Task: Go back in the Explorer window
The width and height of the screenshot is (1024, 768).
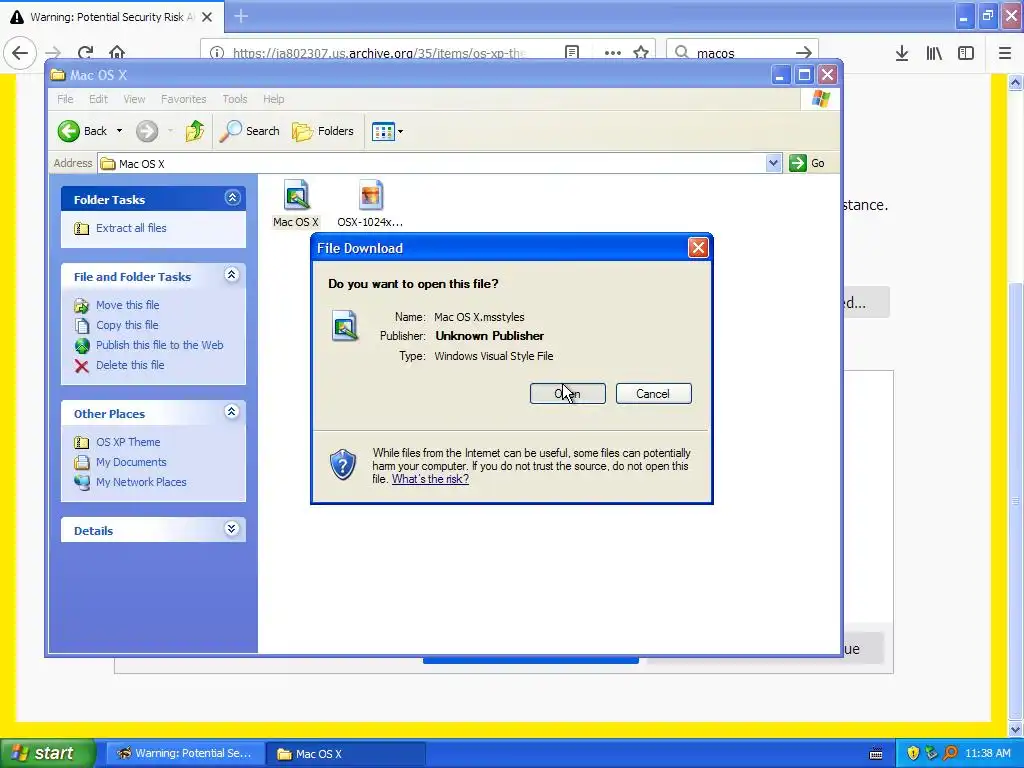Action: (82, 131)
